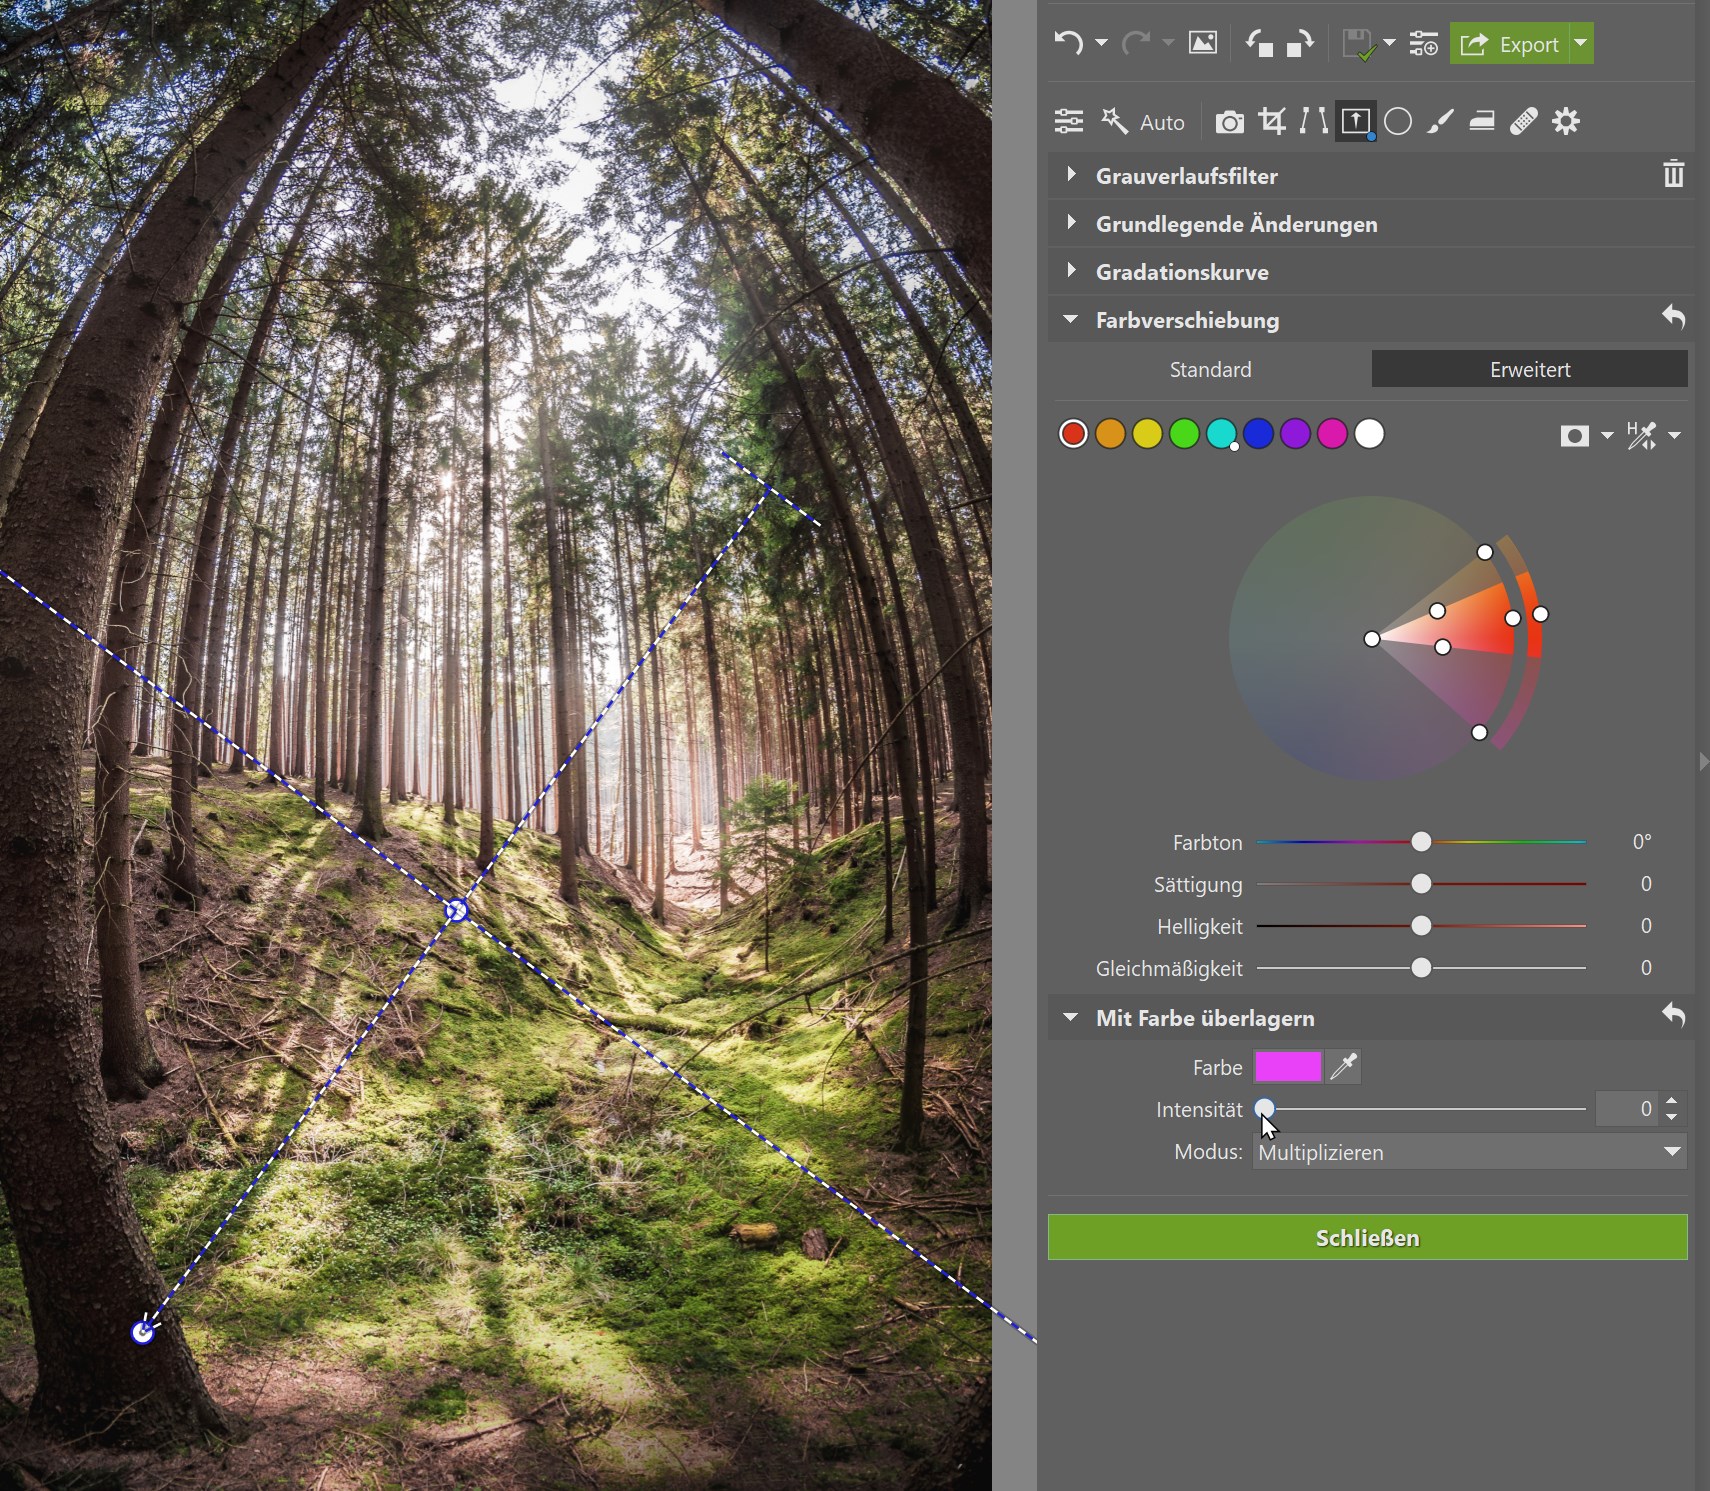Click the Gleichmäßigkeit slider handle
Image resolution: width=1710 pixels, height=1491 pixels.
pos(1421,968)
